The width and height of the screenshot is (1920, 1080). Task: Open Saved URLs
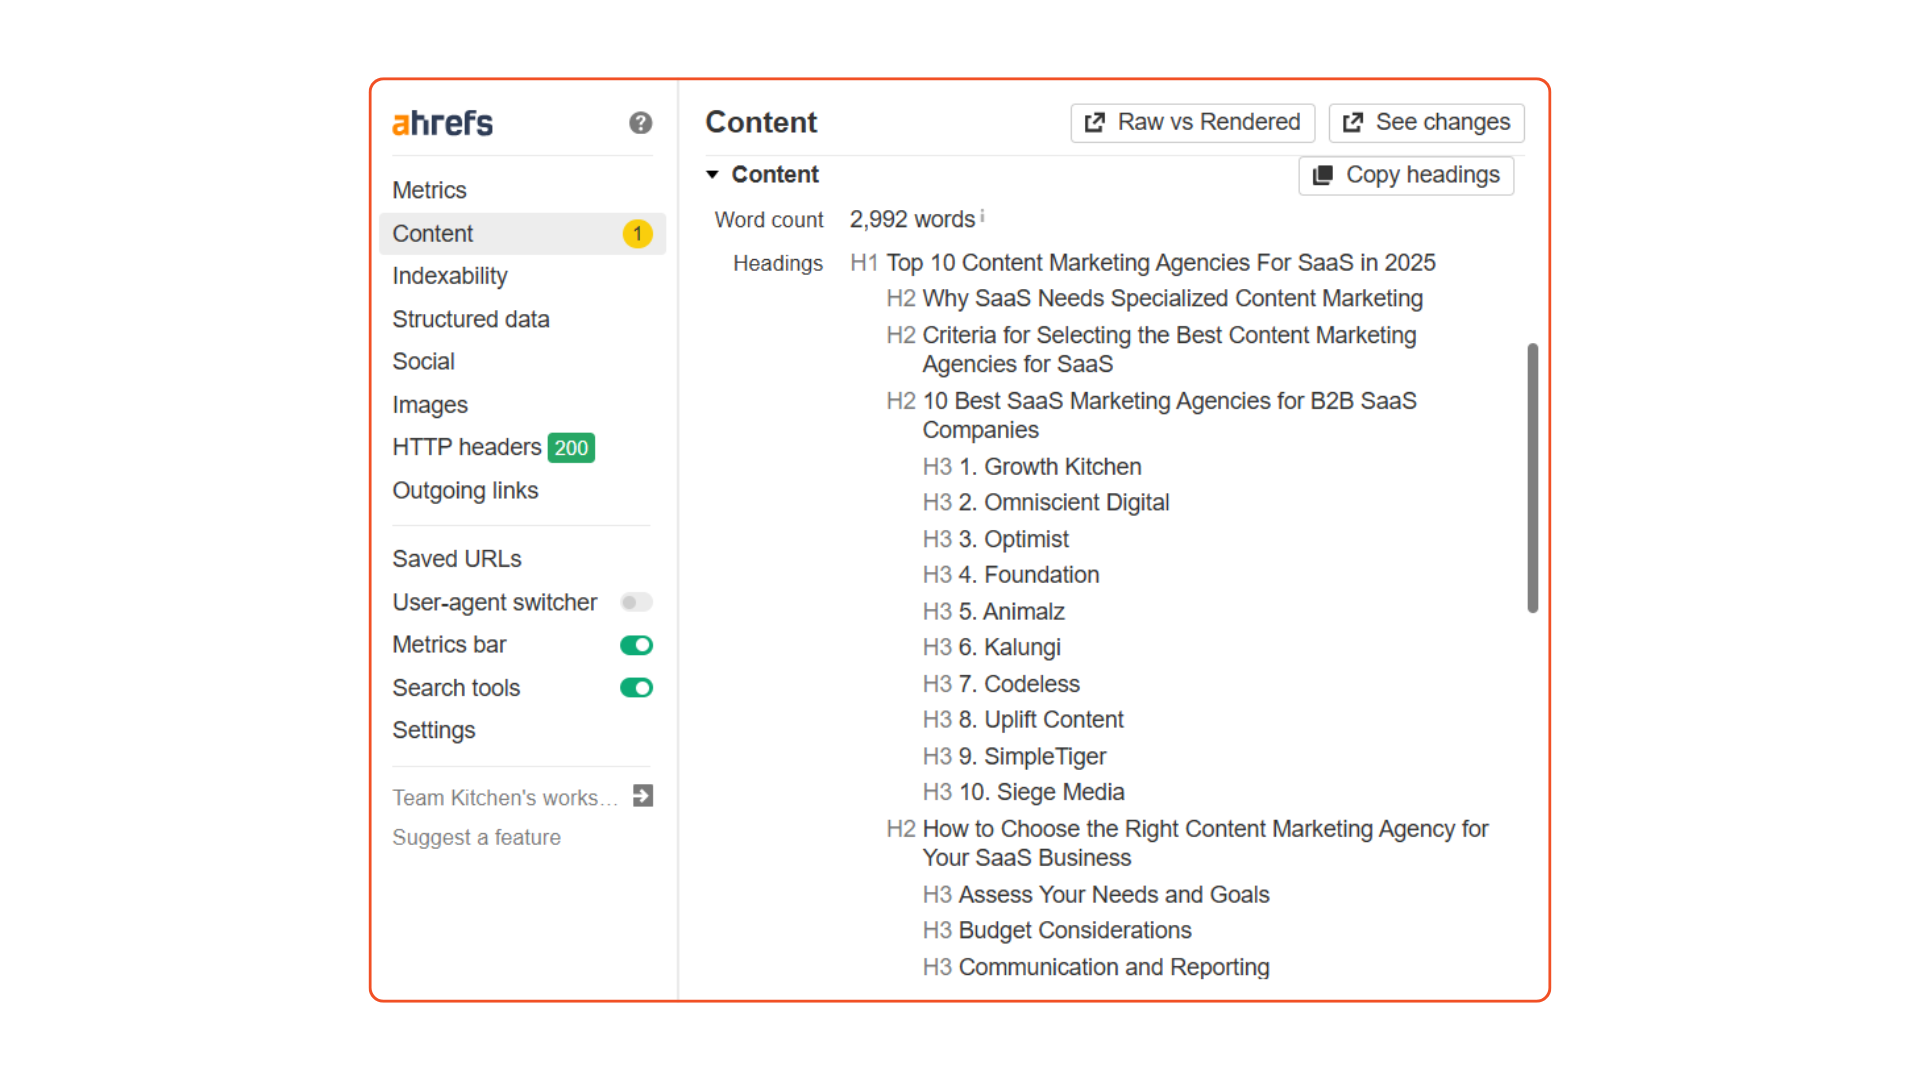[456, 559]
